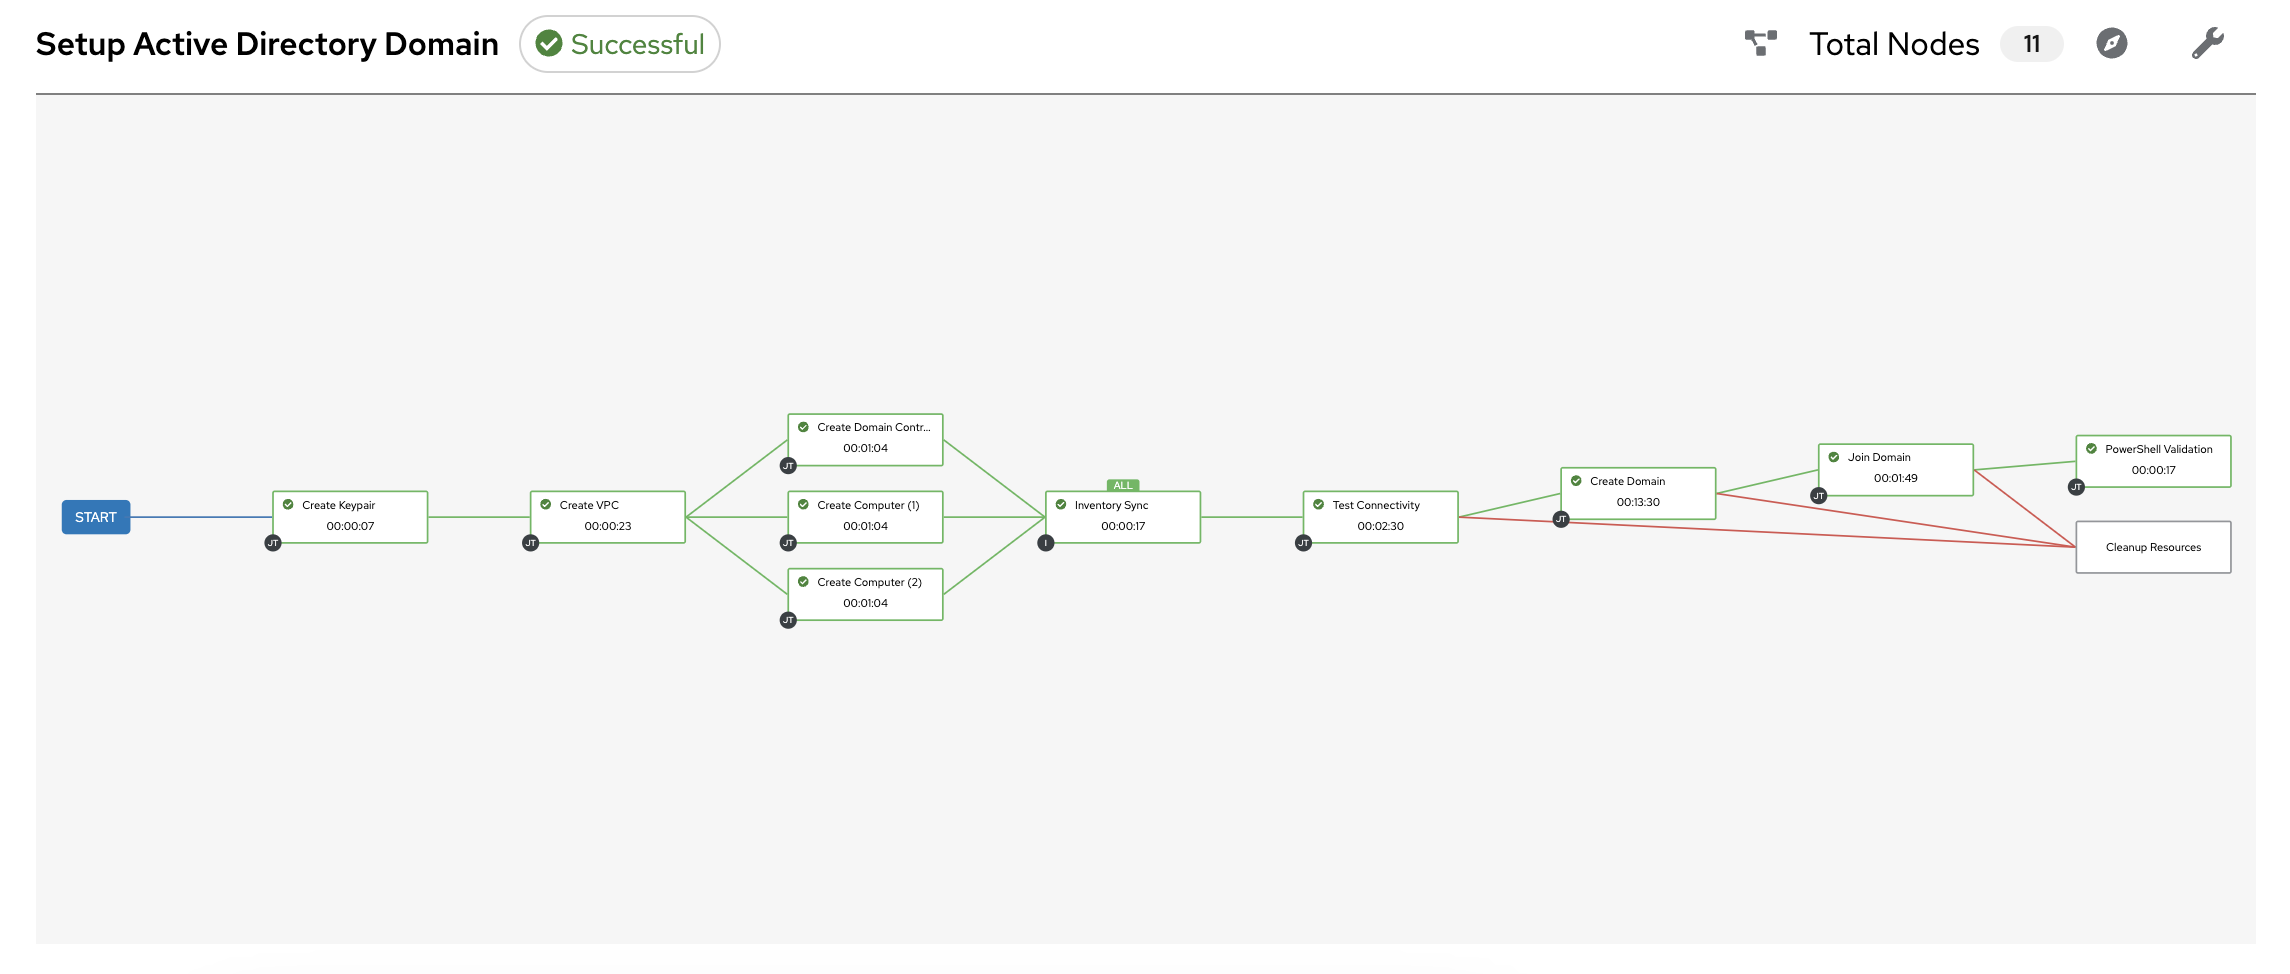
Task: Click the JT badge on Create Domain node
Action: pos(1561,518)
